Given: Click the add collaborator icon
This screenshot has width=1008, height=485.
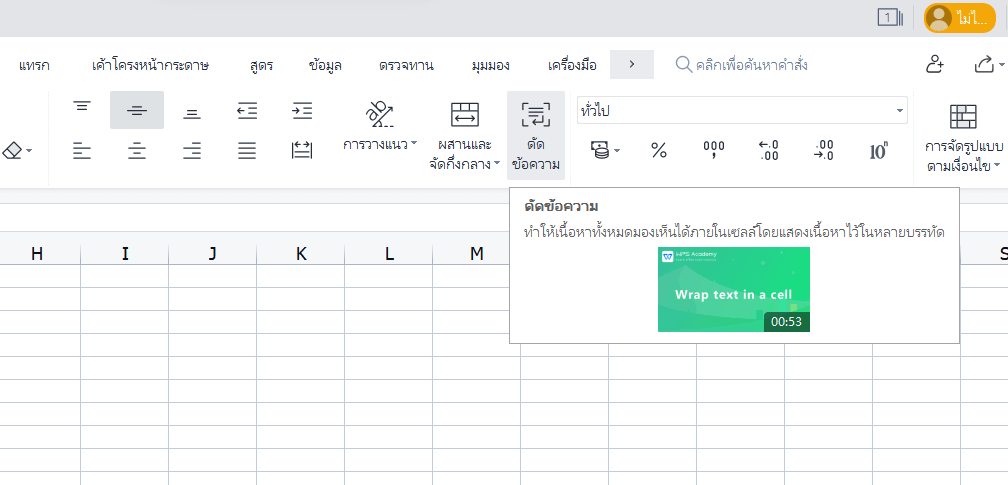Looking at the screenshot, I should point(934,64).
